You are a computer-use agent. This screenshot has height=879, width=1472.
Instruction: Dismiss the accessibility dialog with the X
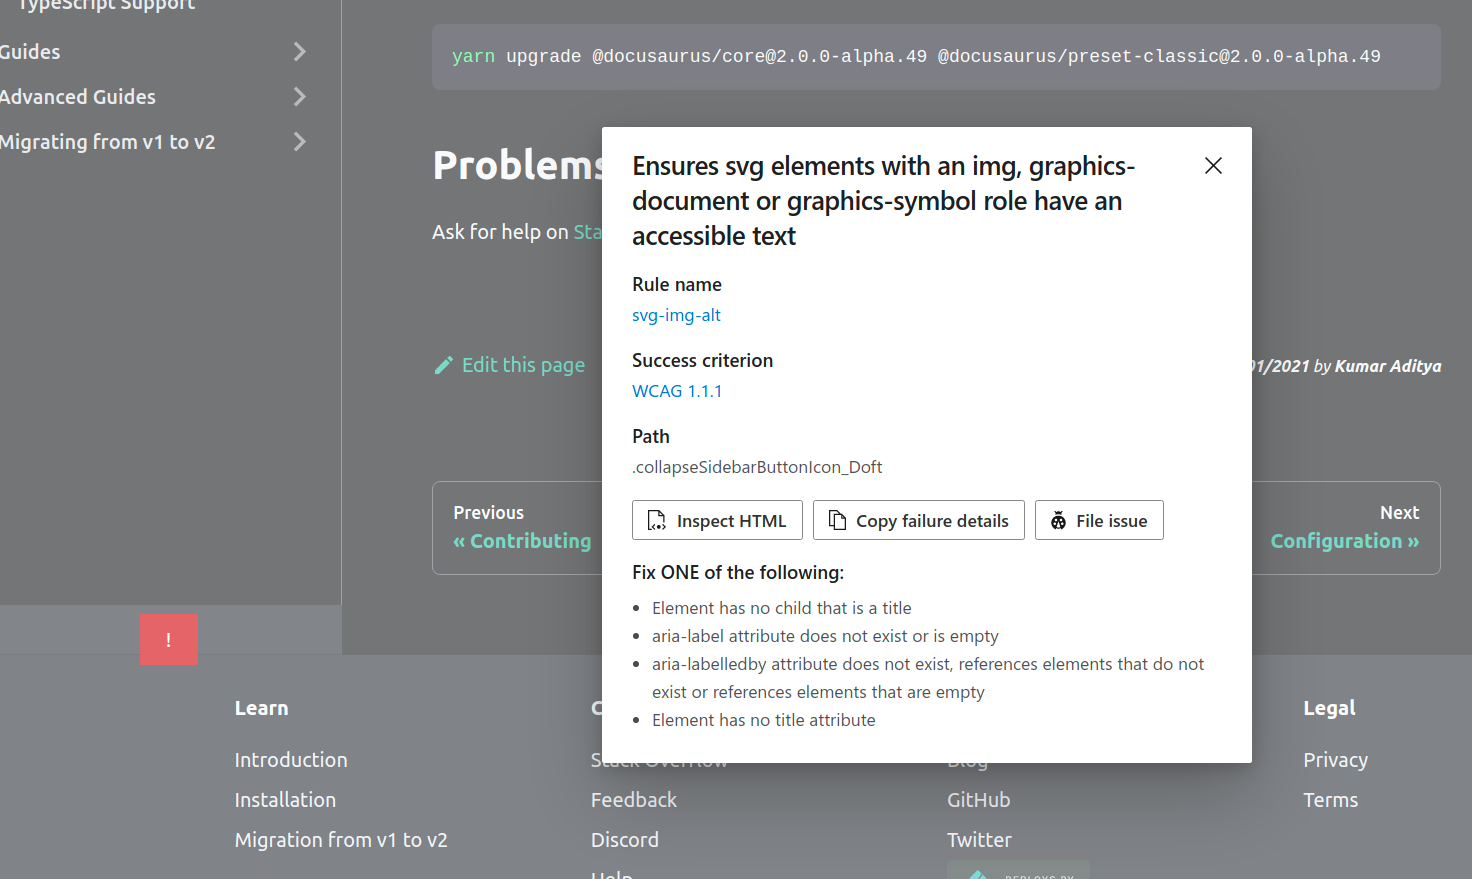tap(1213, 165)
